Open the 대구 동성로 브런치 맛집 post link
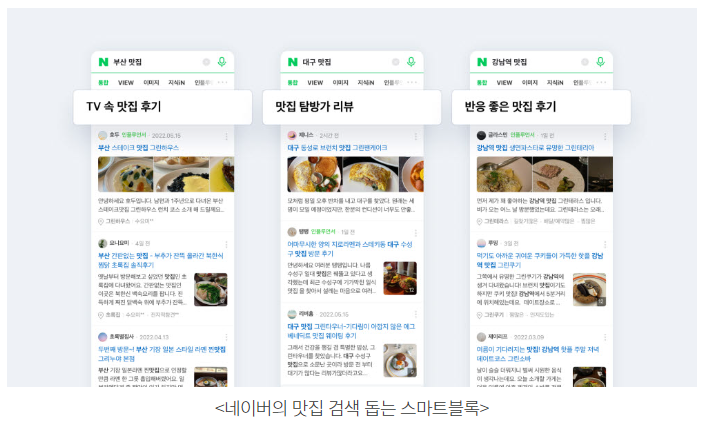Screen dimensions: 712x427 [x=337, y=148]
